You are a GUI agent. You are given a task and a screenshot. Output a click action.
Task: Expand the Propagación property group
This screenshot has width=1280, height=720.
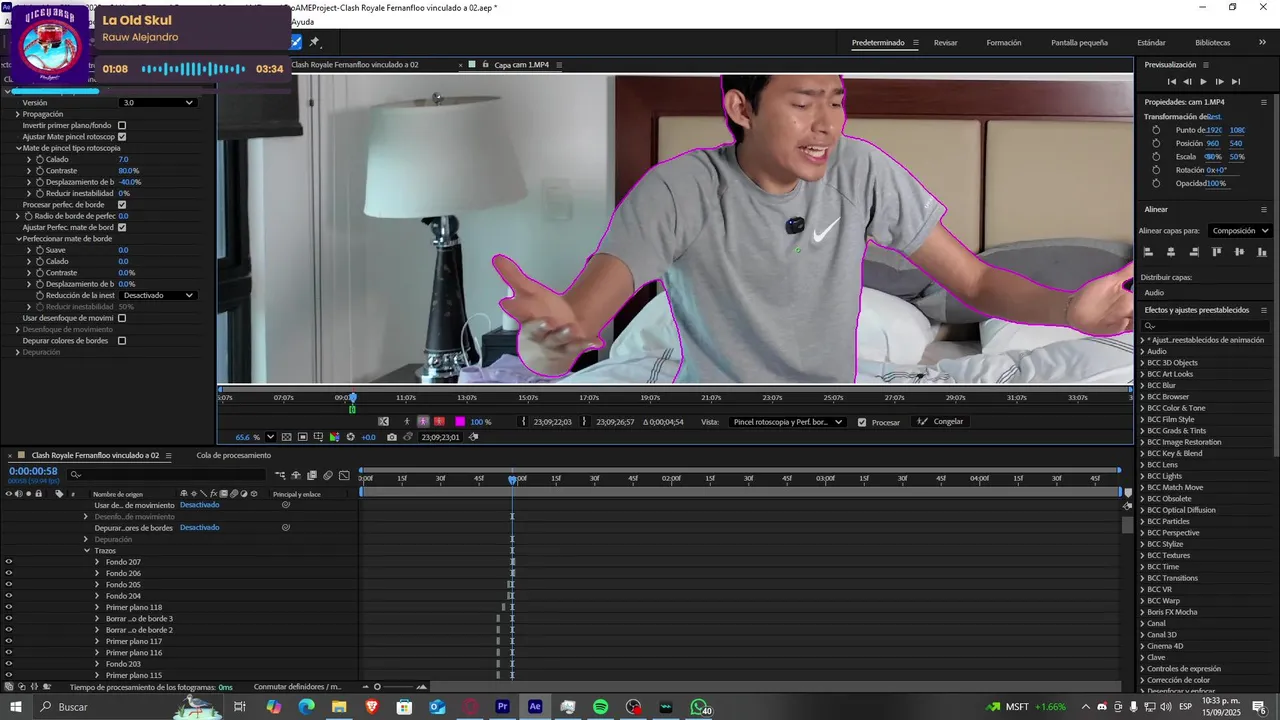pyautogui.click(x=18, y=114)
